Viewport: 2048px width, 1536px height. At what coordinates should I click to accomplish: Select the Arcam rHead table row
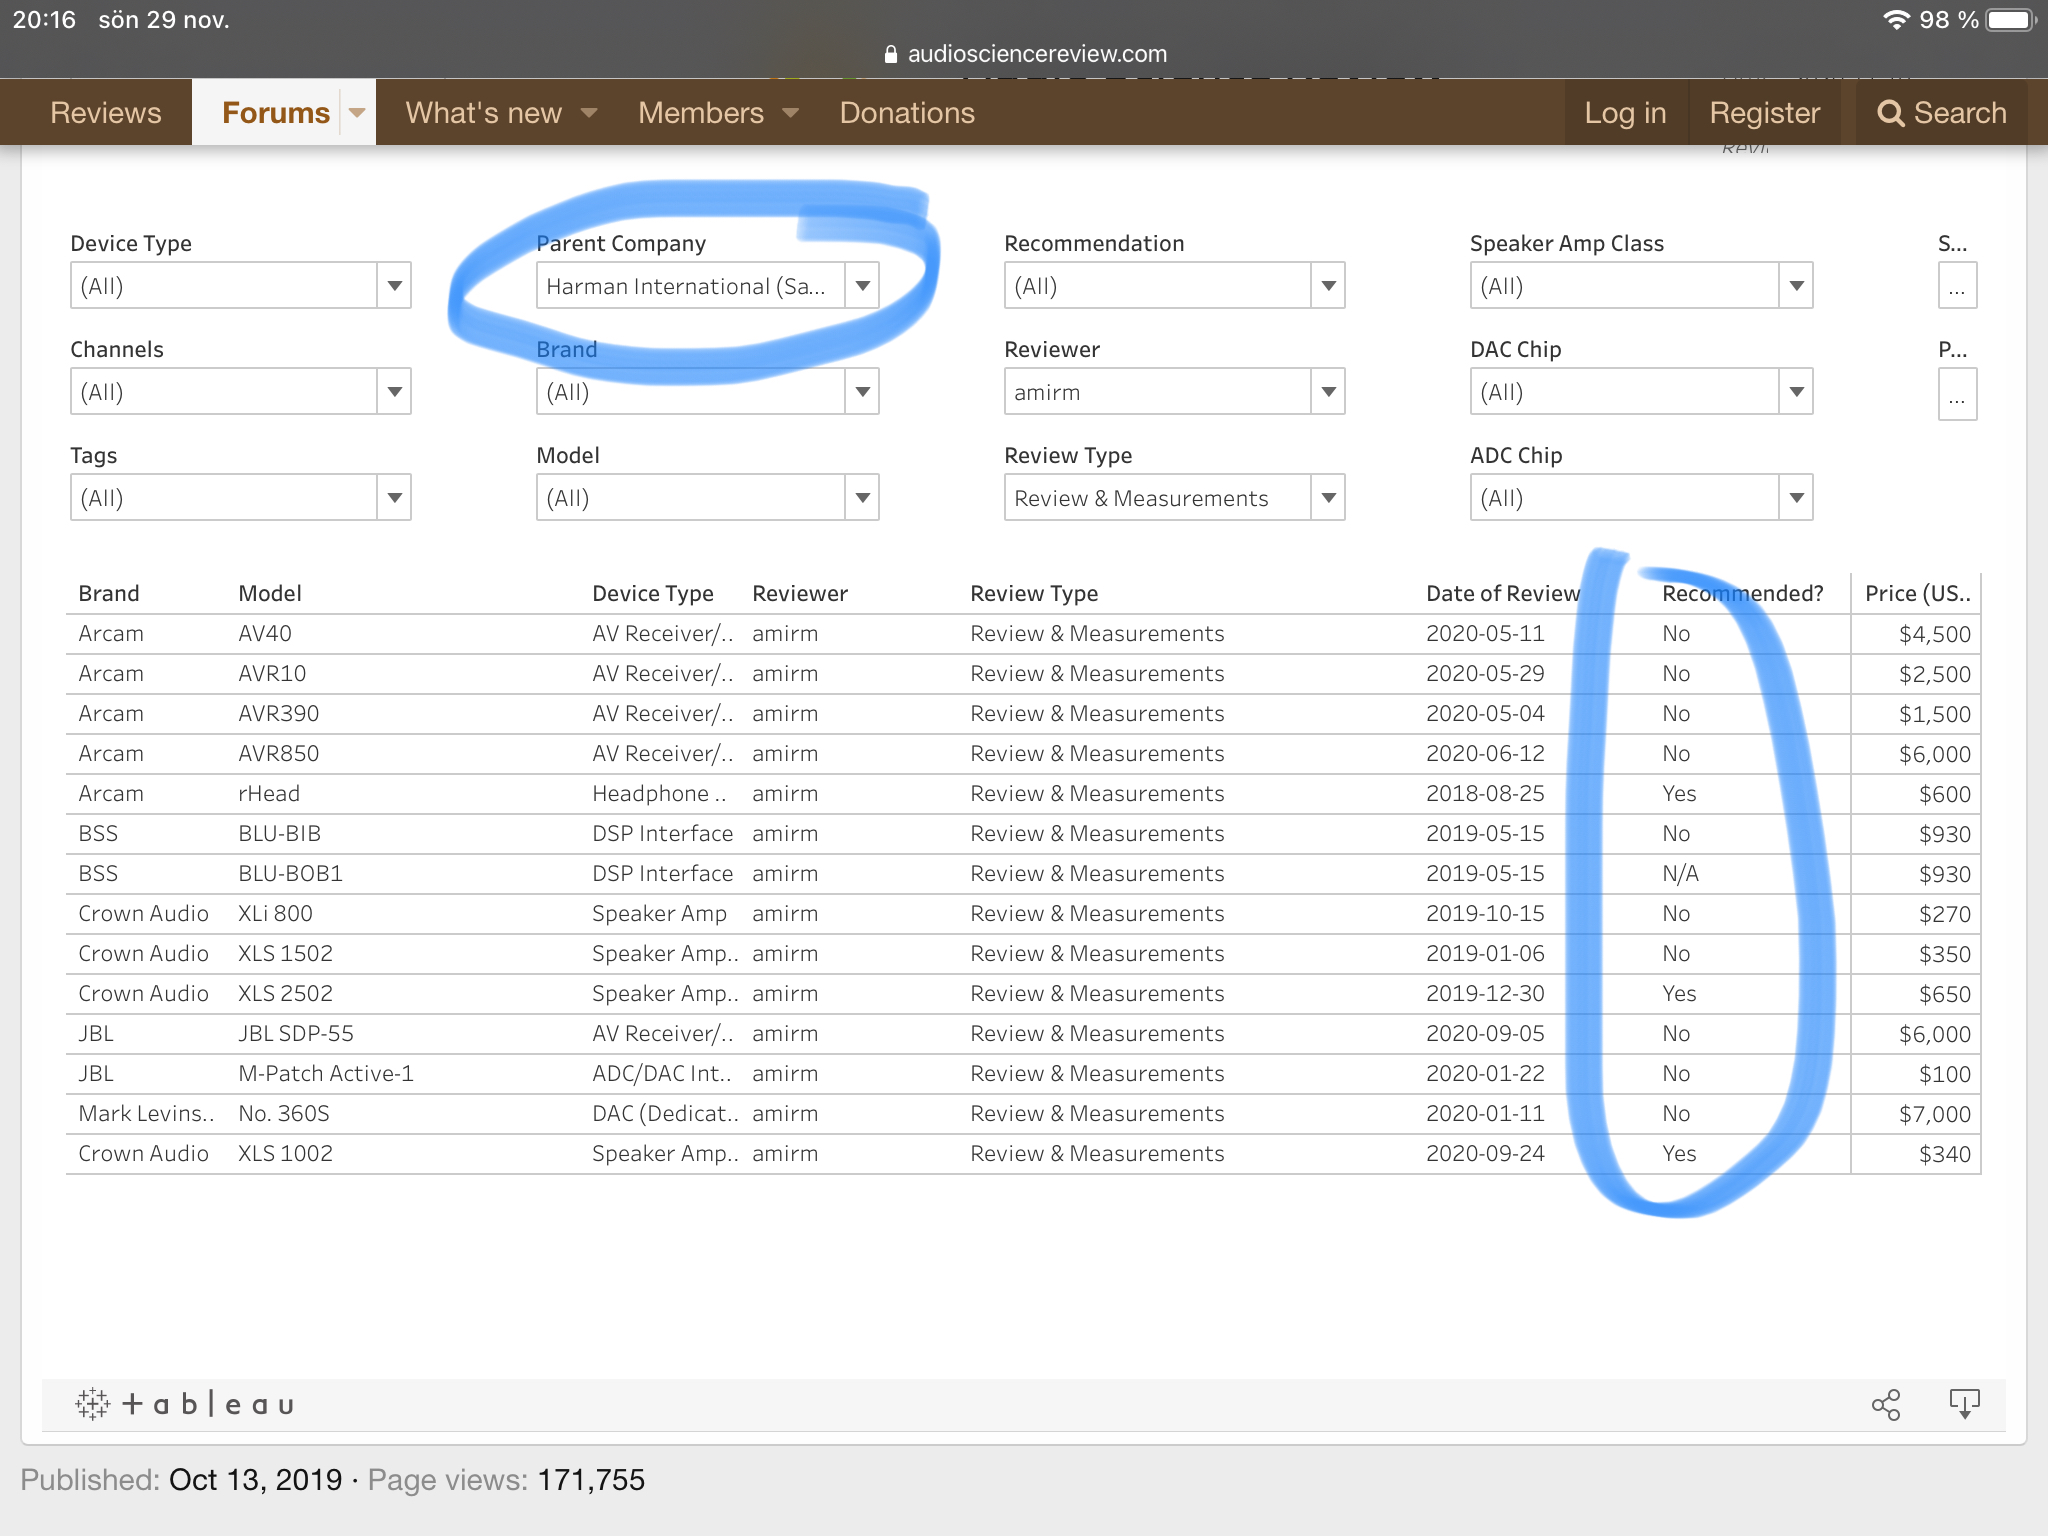(x=270, y=794)
